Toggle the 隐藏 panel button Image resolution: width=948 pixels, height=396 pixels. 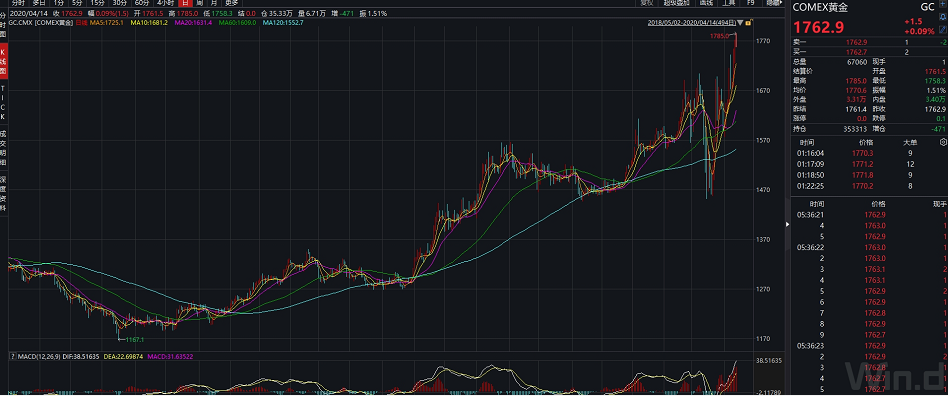coord(773,3)
